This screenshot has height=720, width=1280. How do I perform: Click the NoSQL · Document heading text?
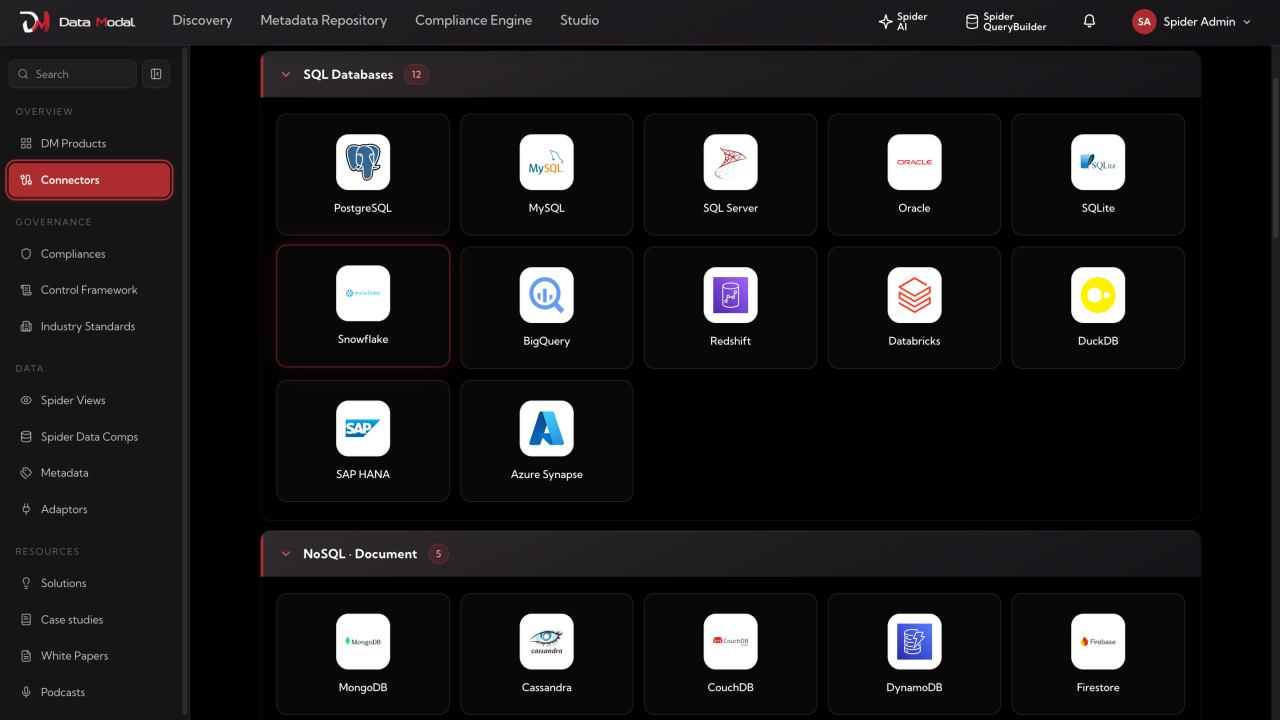coord(360,553)
